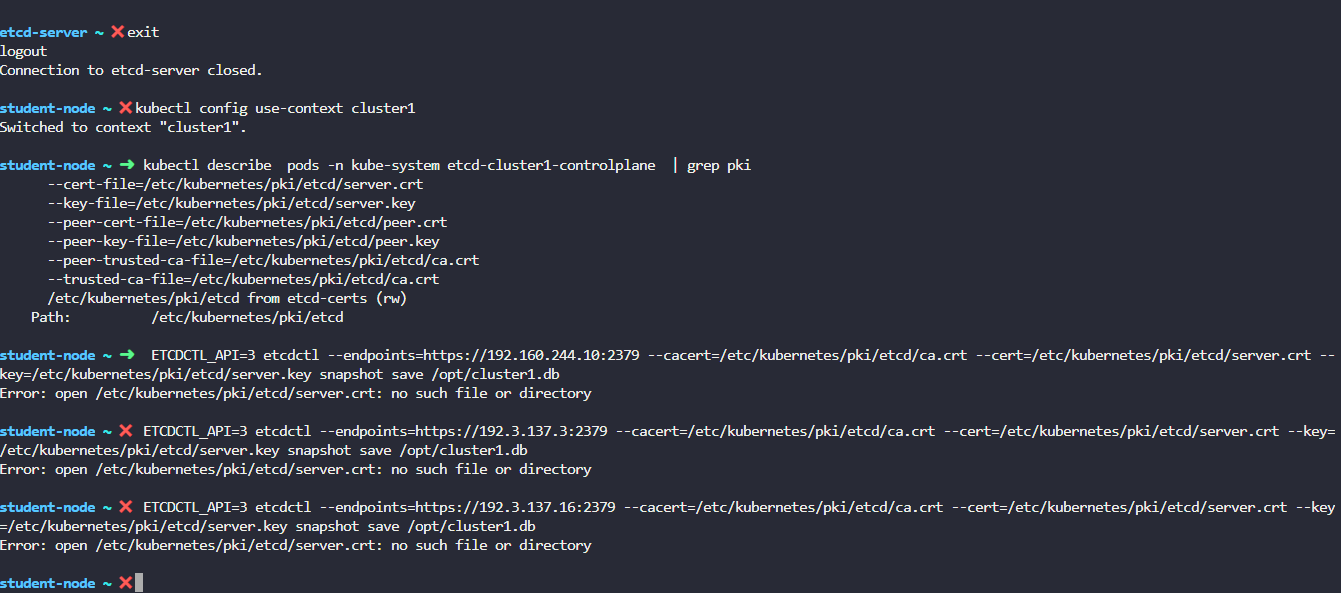This screenshot has width=1341, height=593.
Task: Click the "Connection to etcd-server closed." message
Action: click(x=130, y=70)
